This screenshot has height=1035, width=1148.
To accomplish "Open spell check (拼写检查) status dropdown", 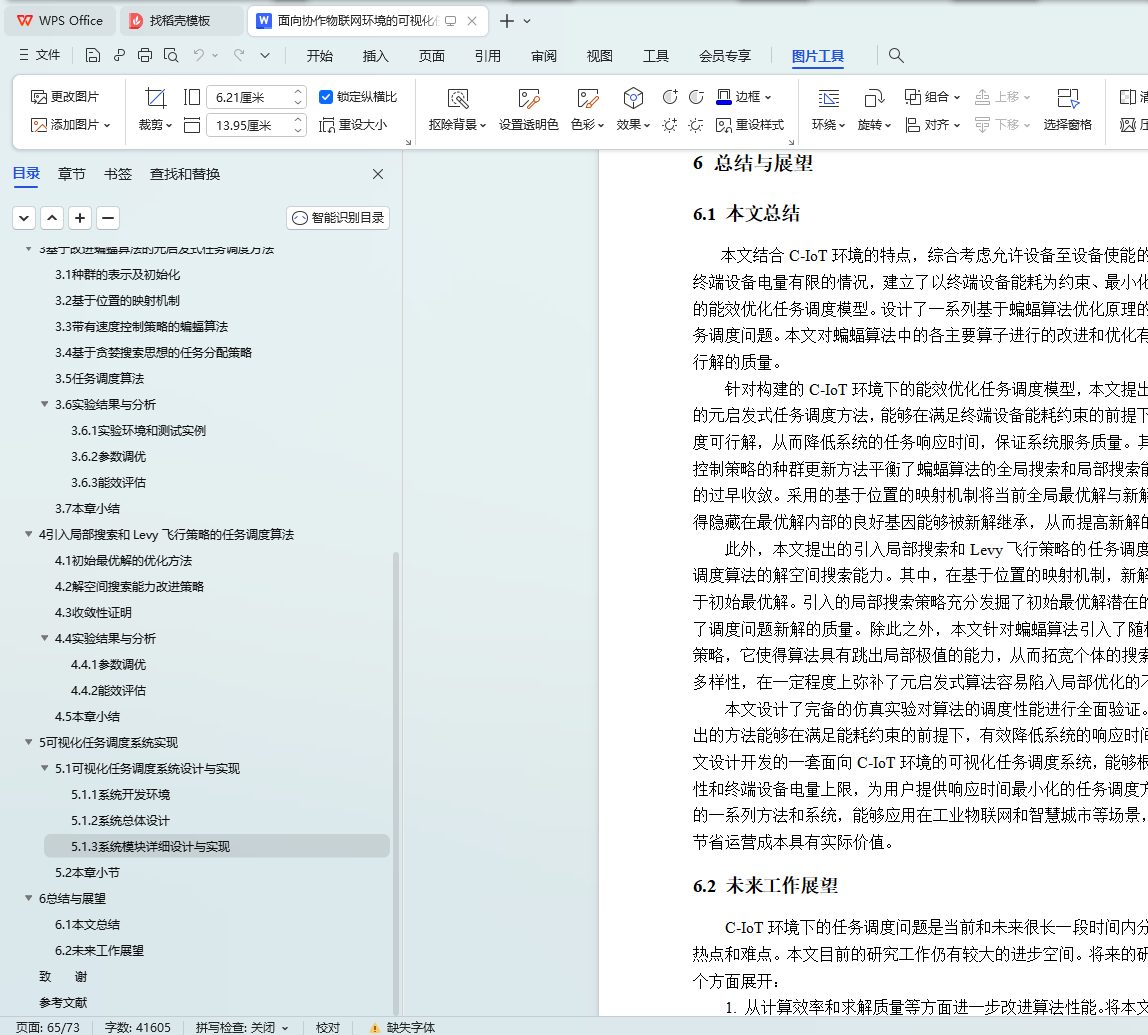I will click(242, 1028).
